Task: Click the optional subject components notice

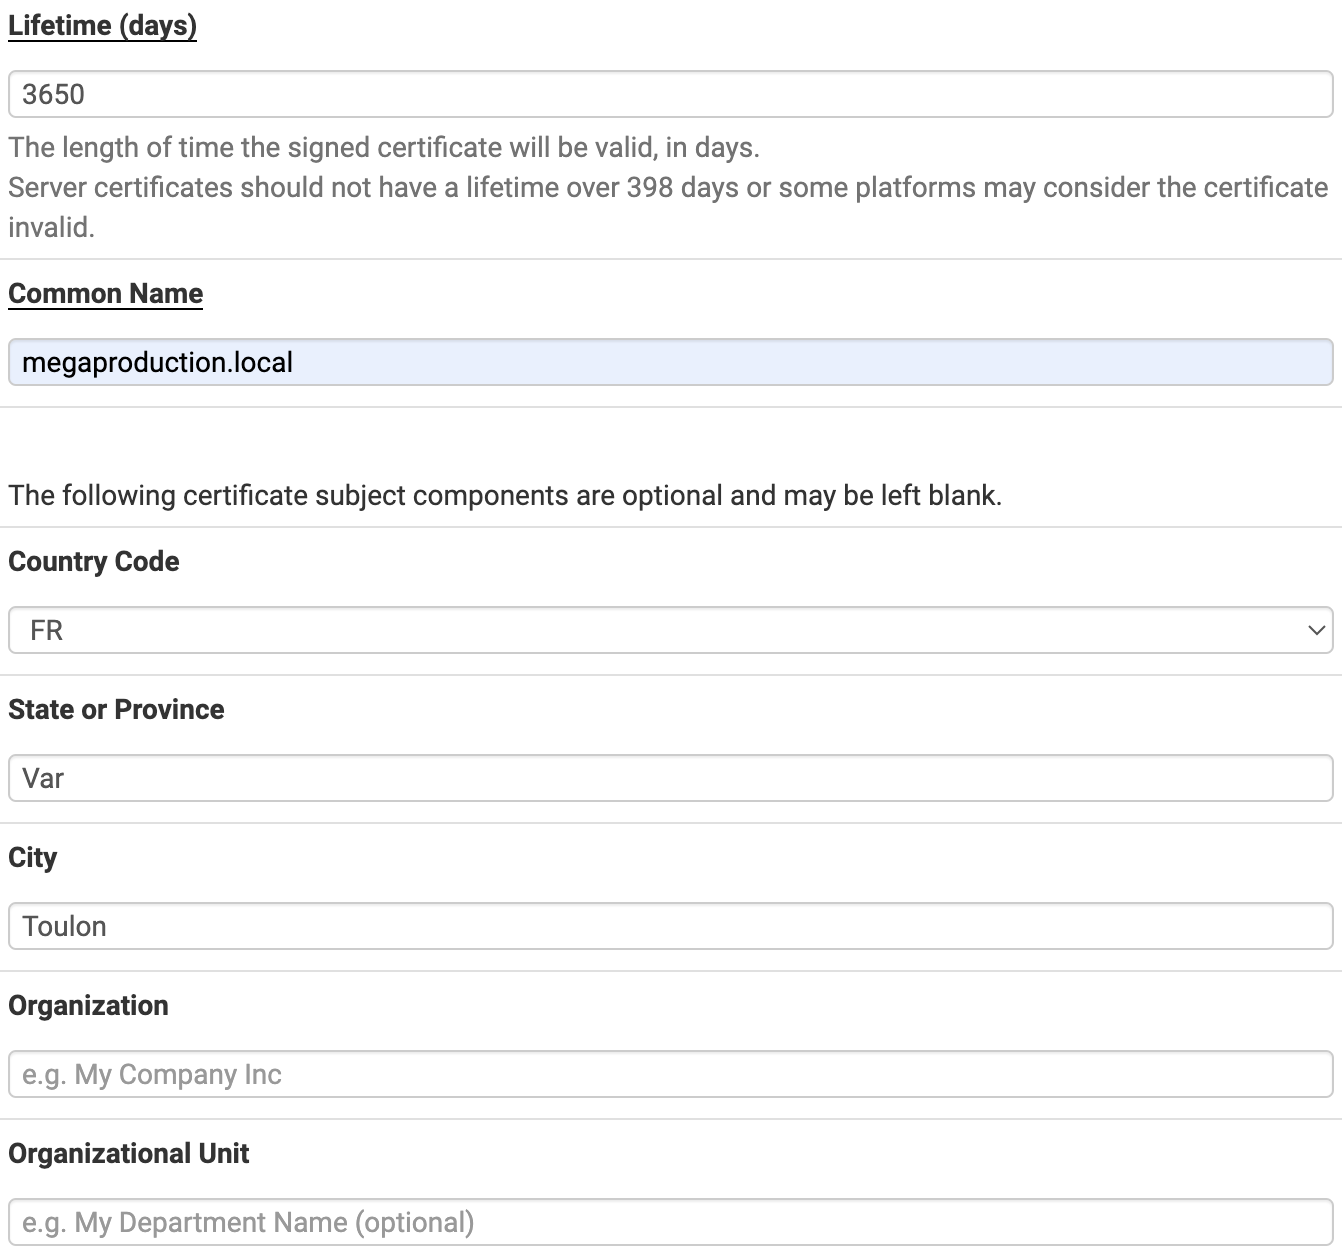Action: (505, 496)
